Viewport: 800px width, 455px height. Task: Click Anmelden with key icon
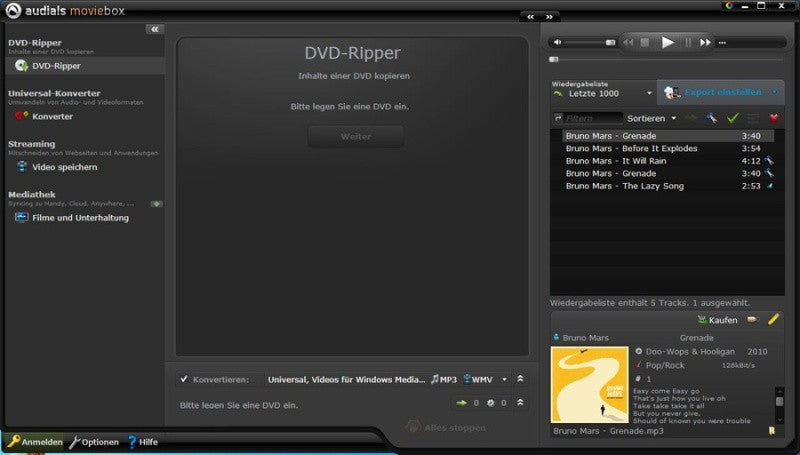pos(35,442)
